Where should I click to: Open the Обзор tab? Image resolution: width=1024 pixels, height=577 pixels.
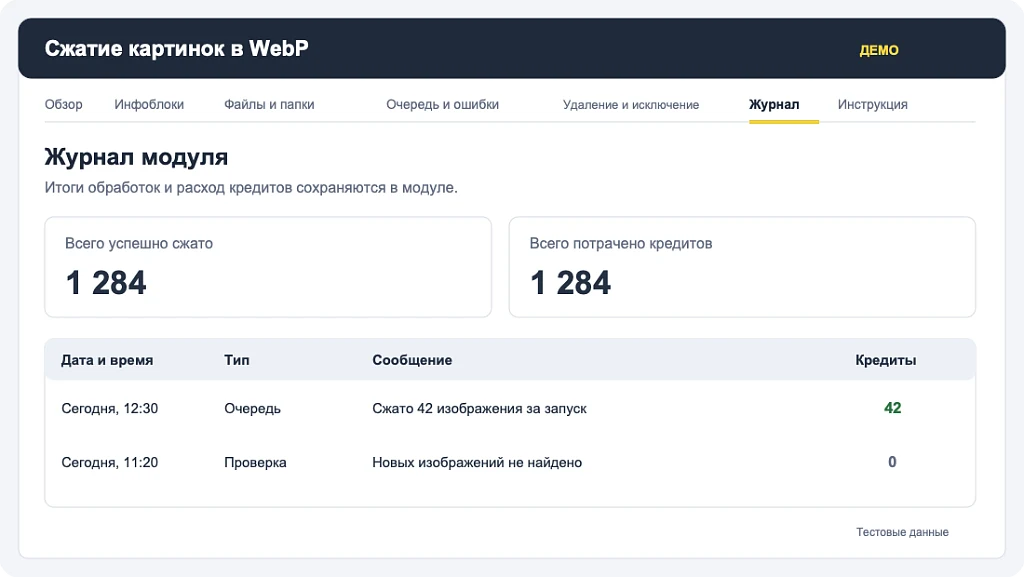click(x=63, y=104)
